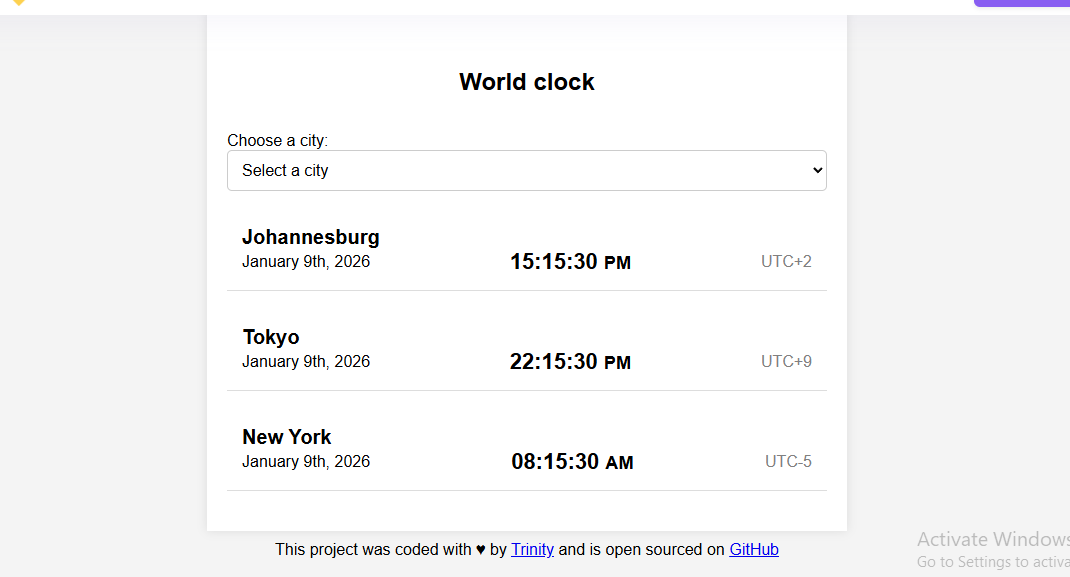Click the Choose a city label
Screen dimensions: 1070x577
pos(276,141)
